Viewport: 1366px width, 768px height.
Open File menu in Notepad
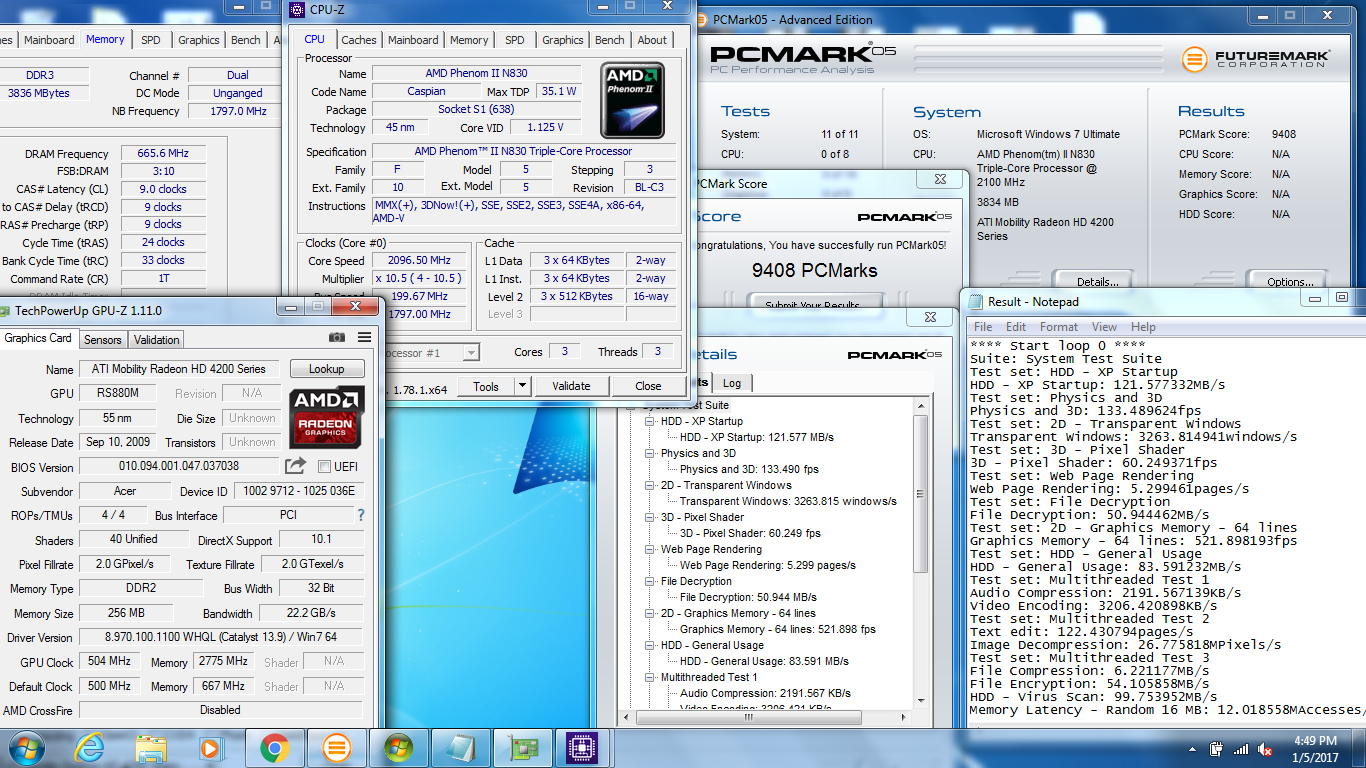pos(983,327)
